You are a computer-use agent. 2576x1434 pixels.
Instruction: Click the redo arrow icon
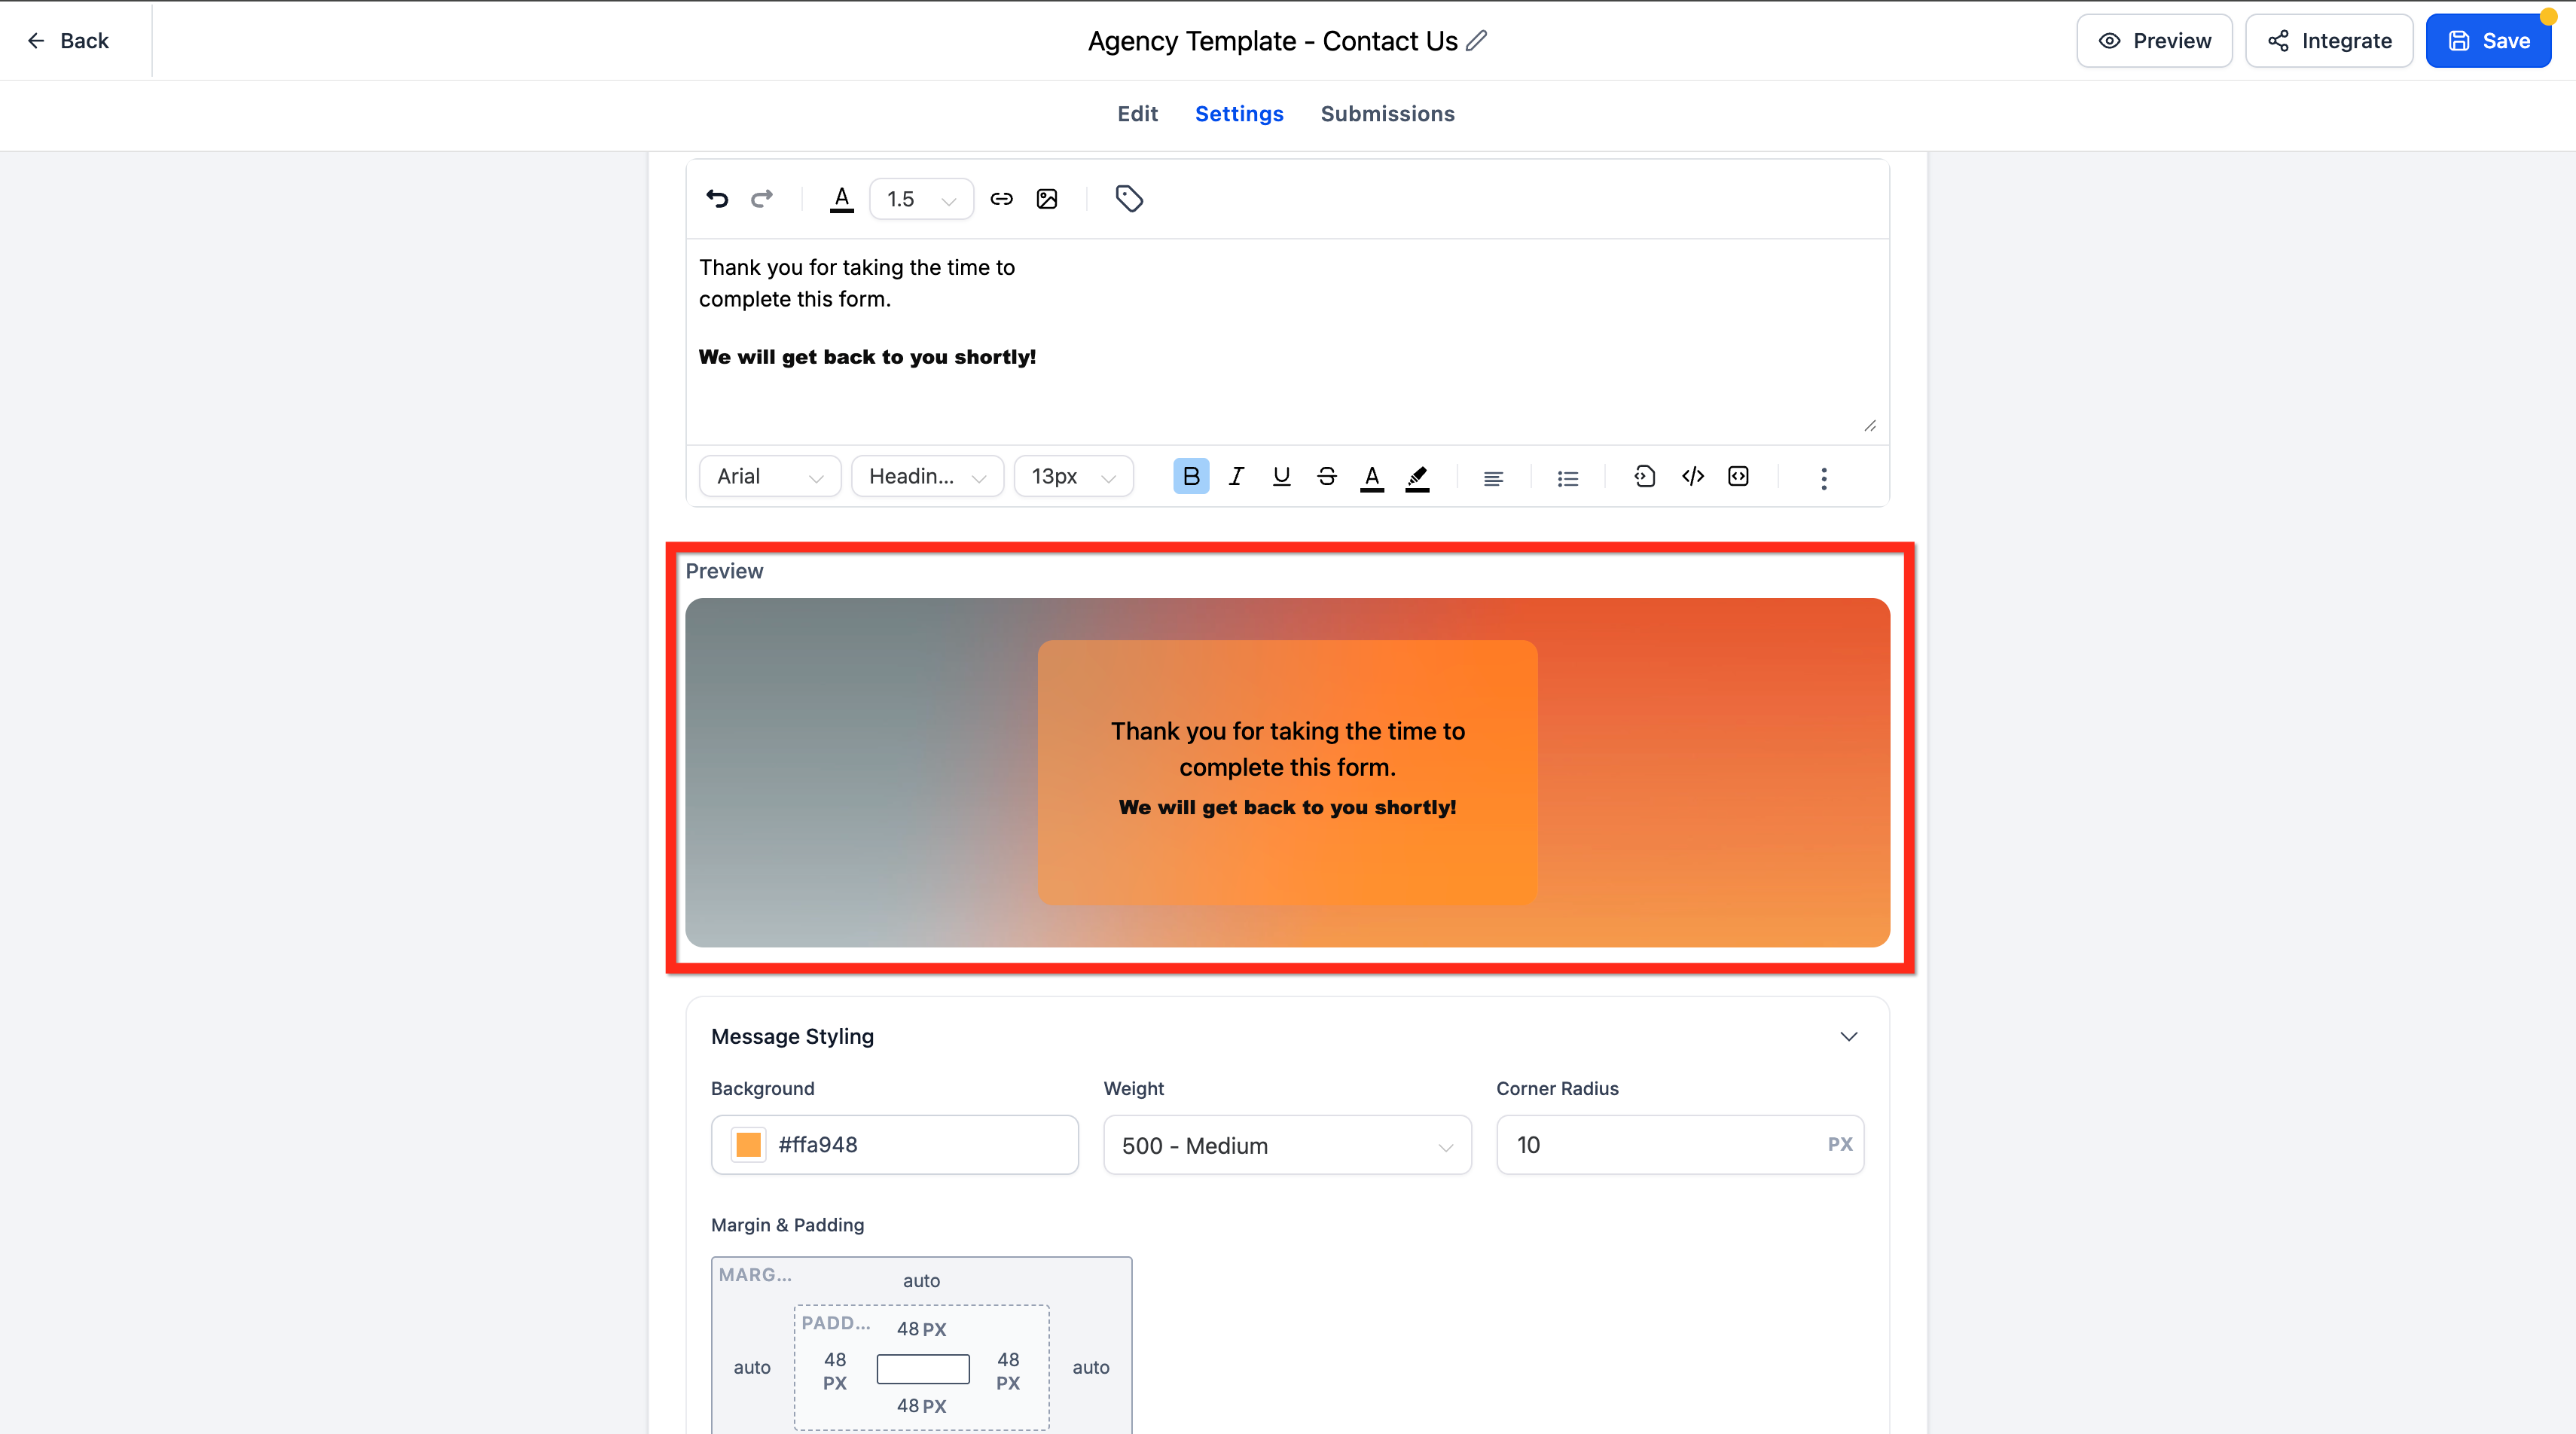coord(762,199)
